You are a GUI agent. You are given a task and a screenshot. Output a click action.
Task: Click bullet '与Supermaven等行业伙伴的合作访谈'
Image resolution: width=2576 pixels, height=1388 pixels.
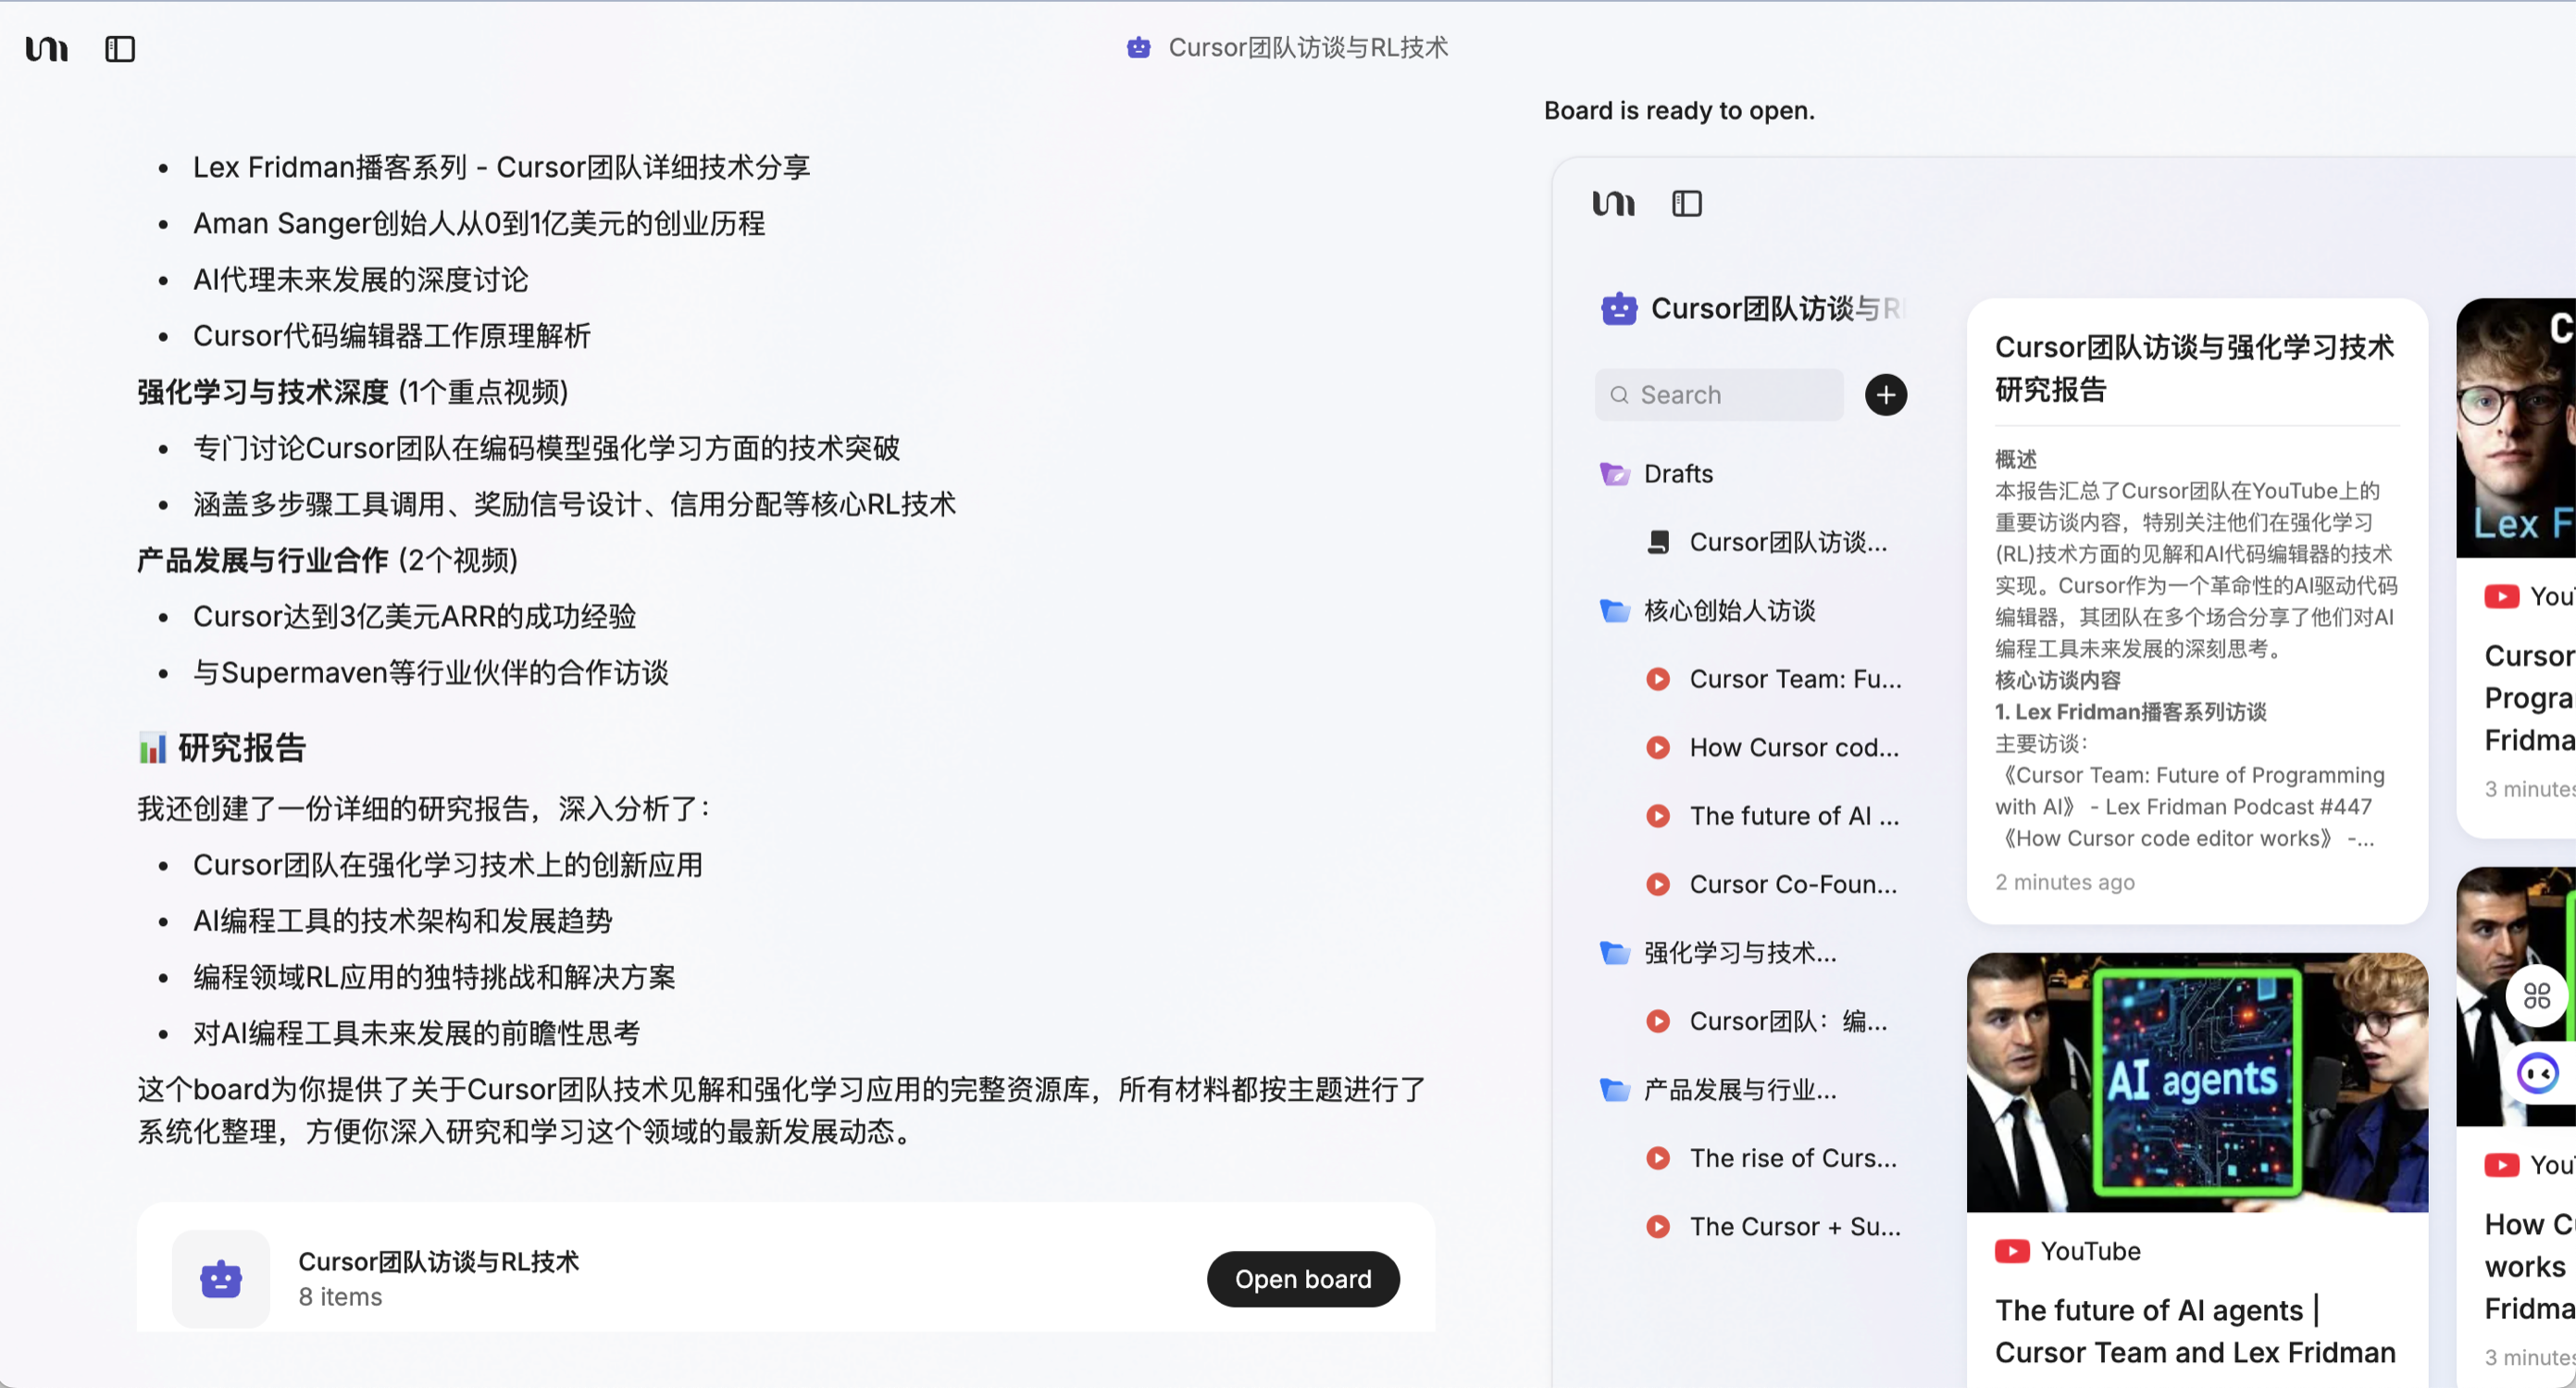[430, 673]
